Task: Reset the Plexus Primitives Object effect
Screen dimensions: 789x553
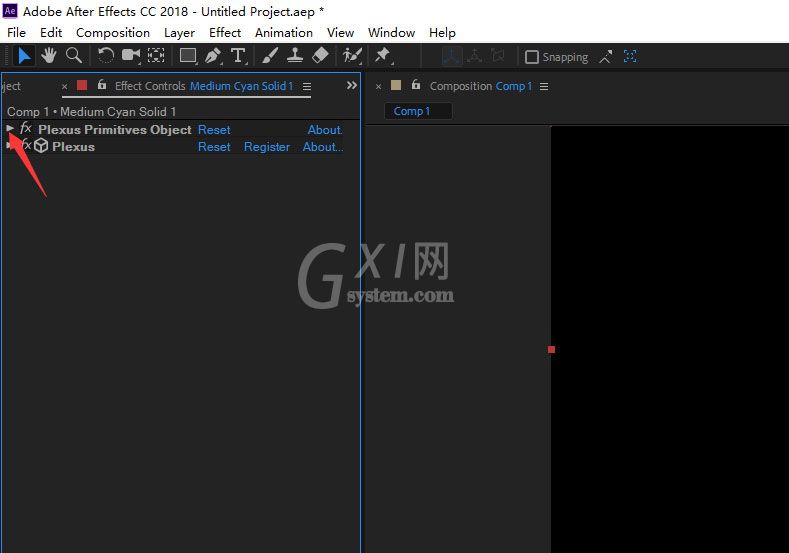Action: point(214,130)
